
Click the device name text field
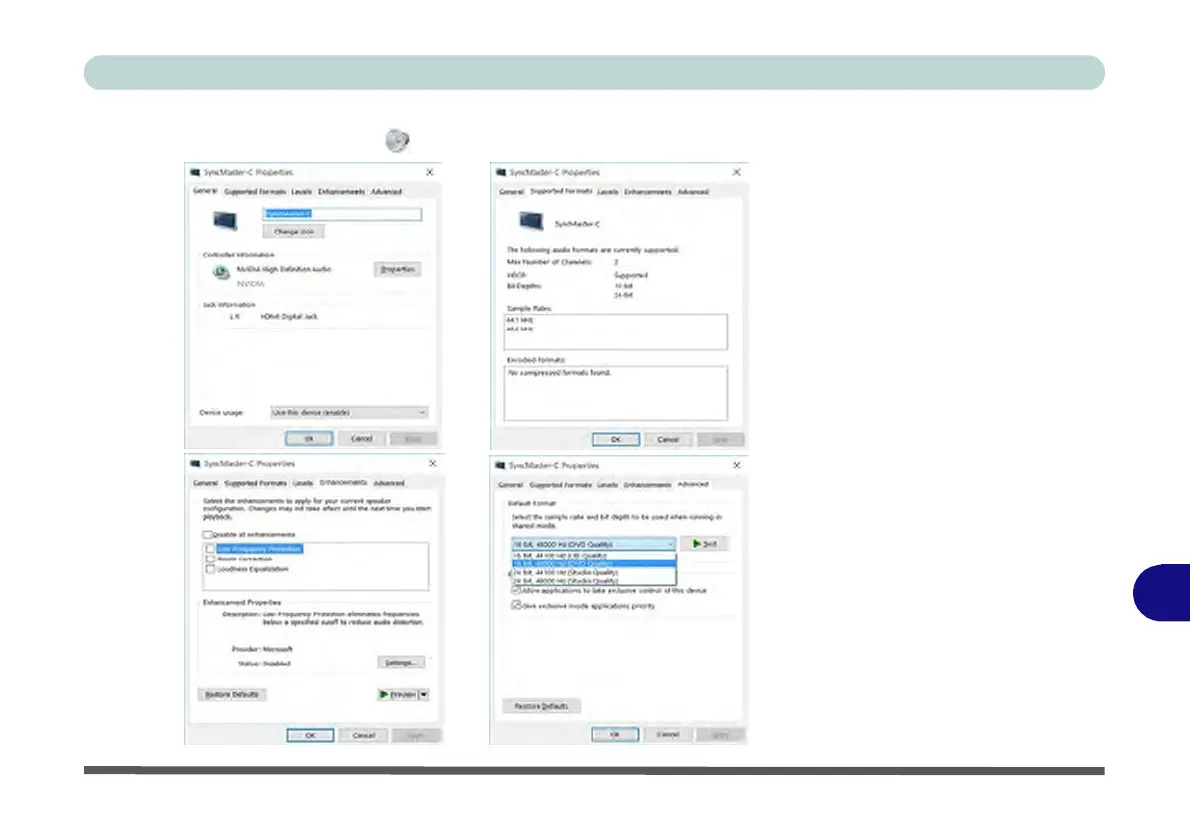coord(342,214)
